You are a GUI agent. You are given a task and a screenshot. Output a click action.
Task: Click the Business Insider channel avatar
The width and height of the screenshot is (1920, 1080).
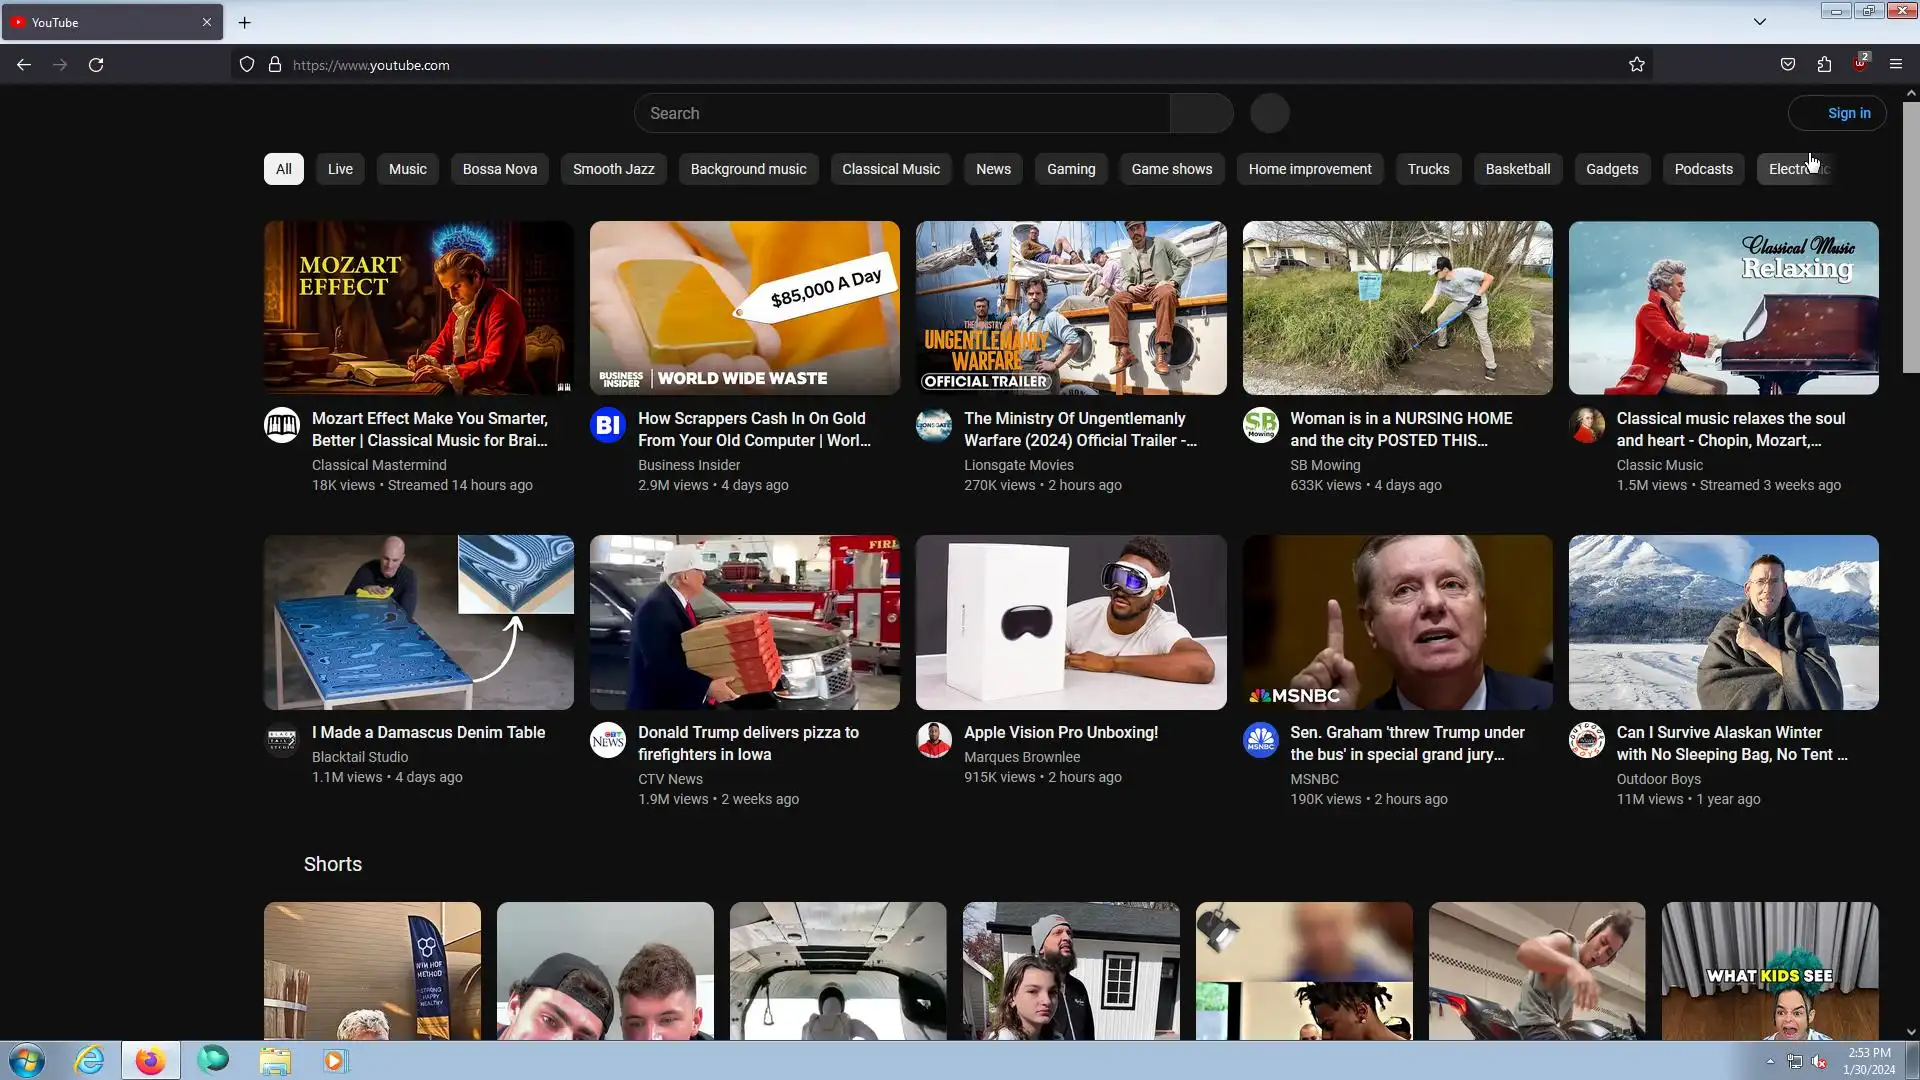tap(607, 425)
